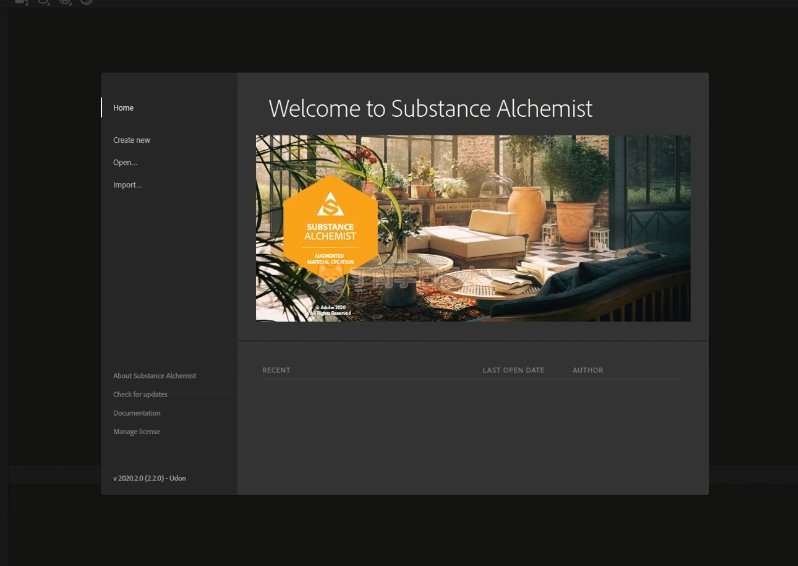Click the Manage license link
Viewport: 798px width, 566px height.
(136, 432)
